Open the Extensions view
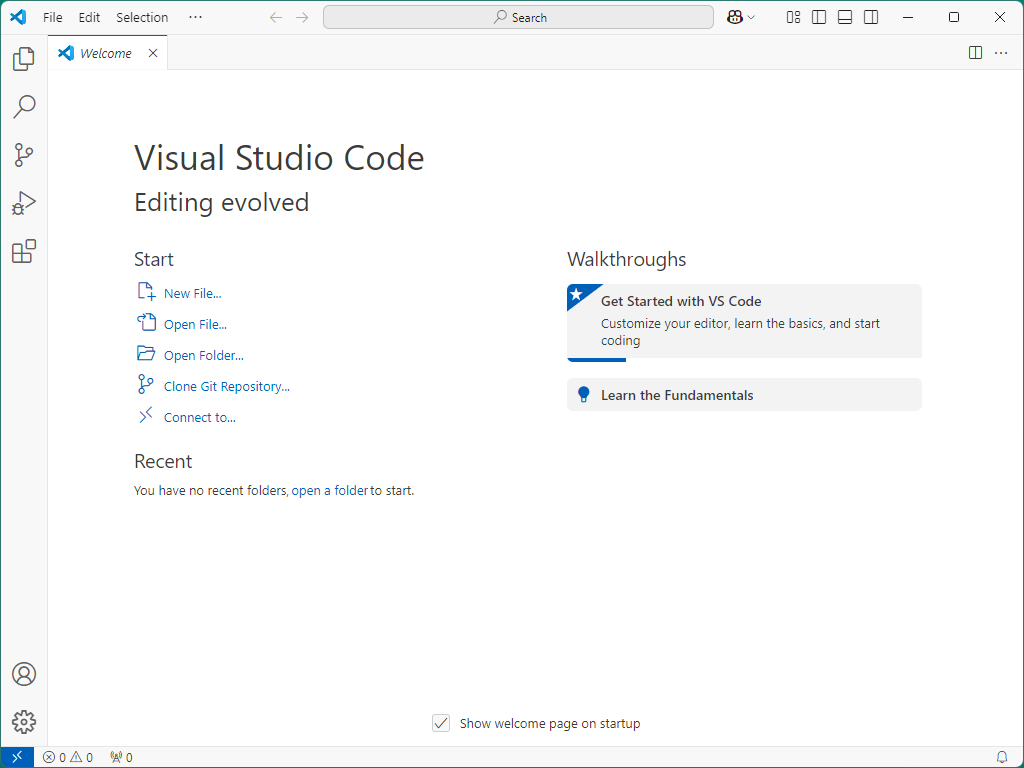The image size is (1024, 768). [x=24, y=251]
